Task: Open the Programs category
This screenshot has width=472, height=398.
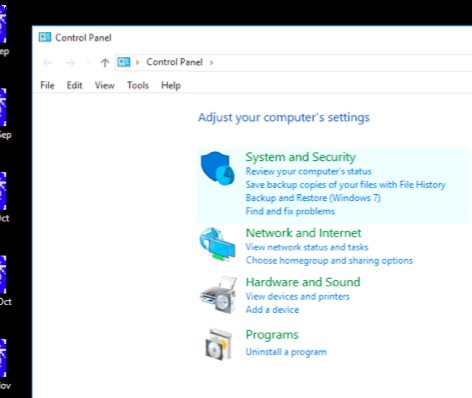Action: tap(272, 335)
